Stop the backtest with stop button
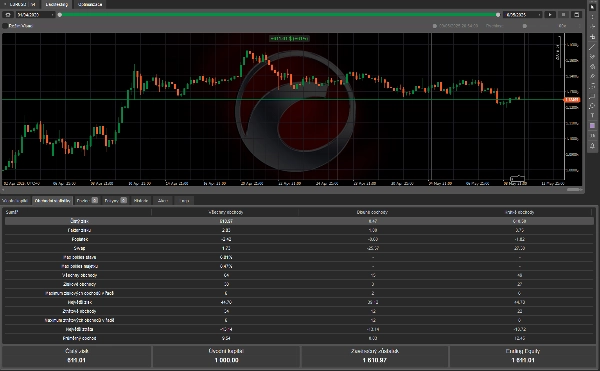 pos(563,15)
